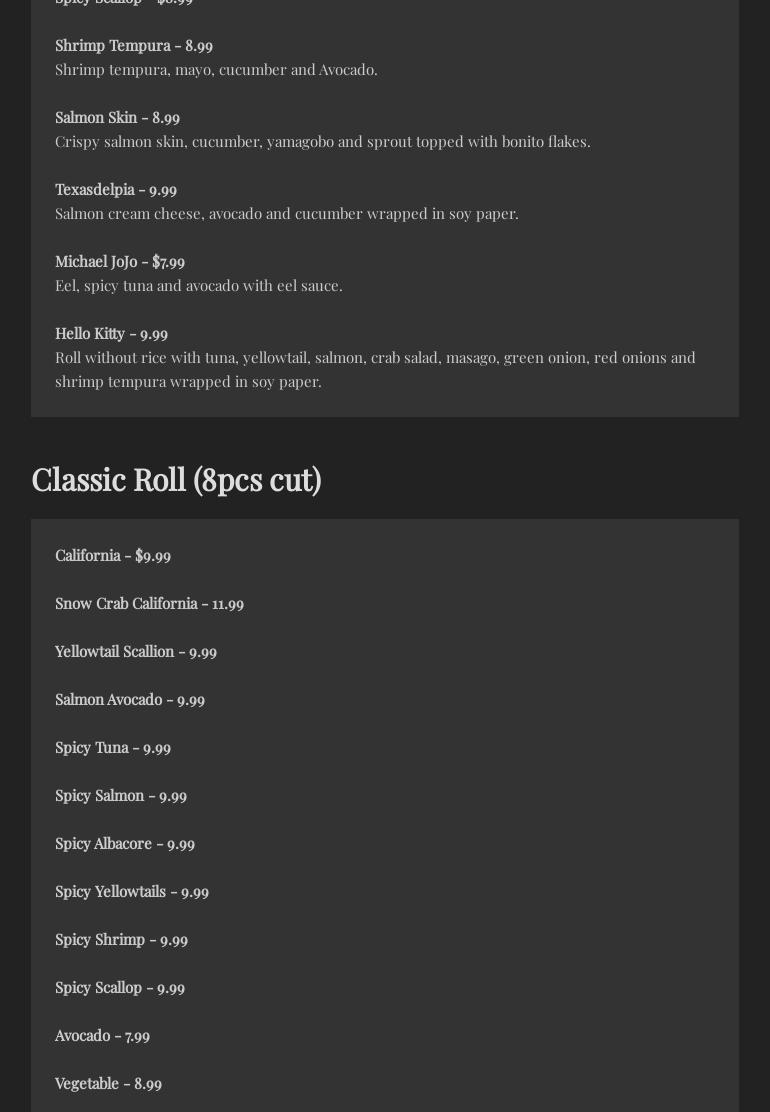Click the Michael JoJo roll title
770x1112 pixels.
pyautogui.click(x=120, y=261)
